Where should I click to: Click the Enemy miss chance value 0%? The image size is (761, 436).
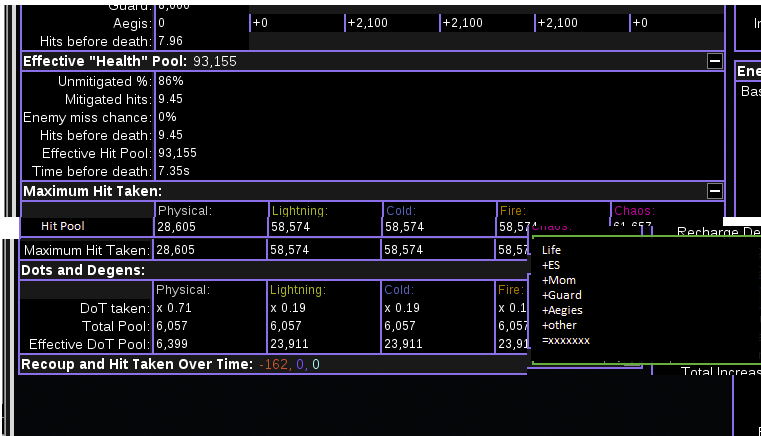167,117
